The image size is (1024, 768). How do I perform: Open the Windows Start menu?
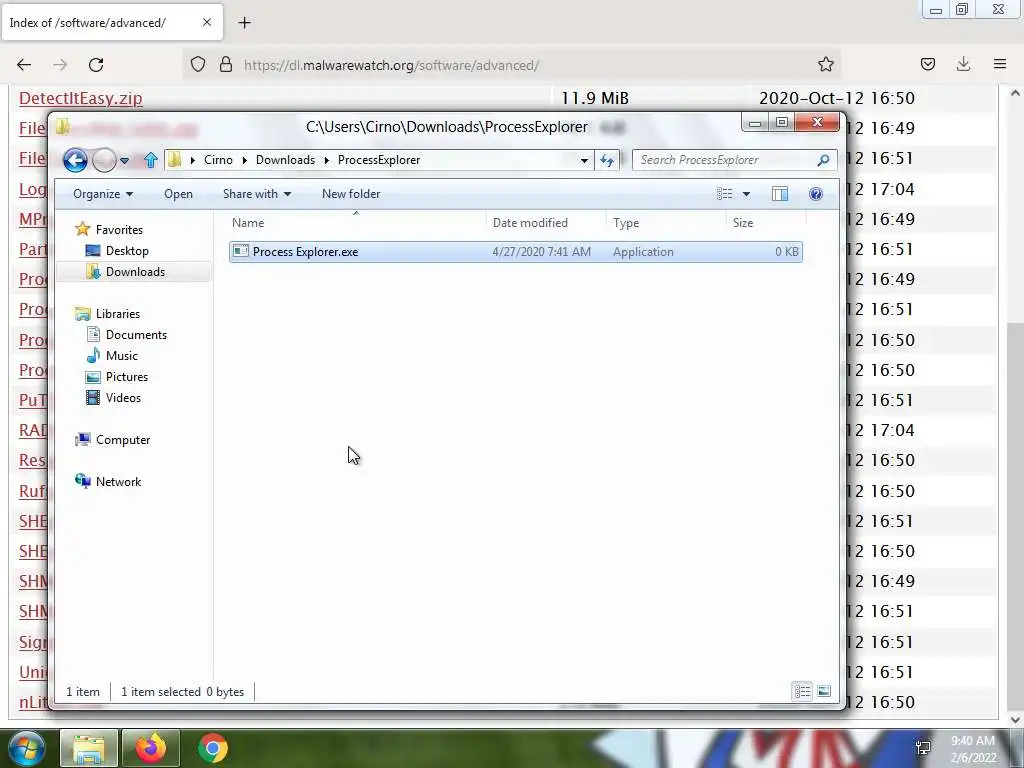pos(25,748)
